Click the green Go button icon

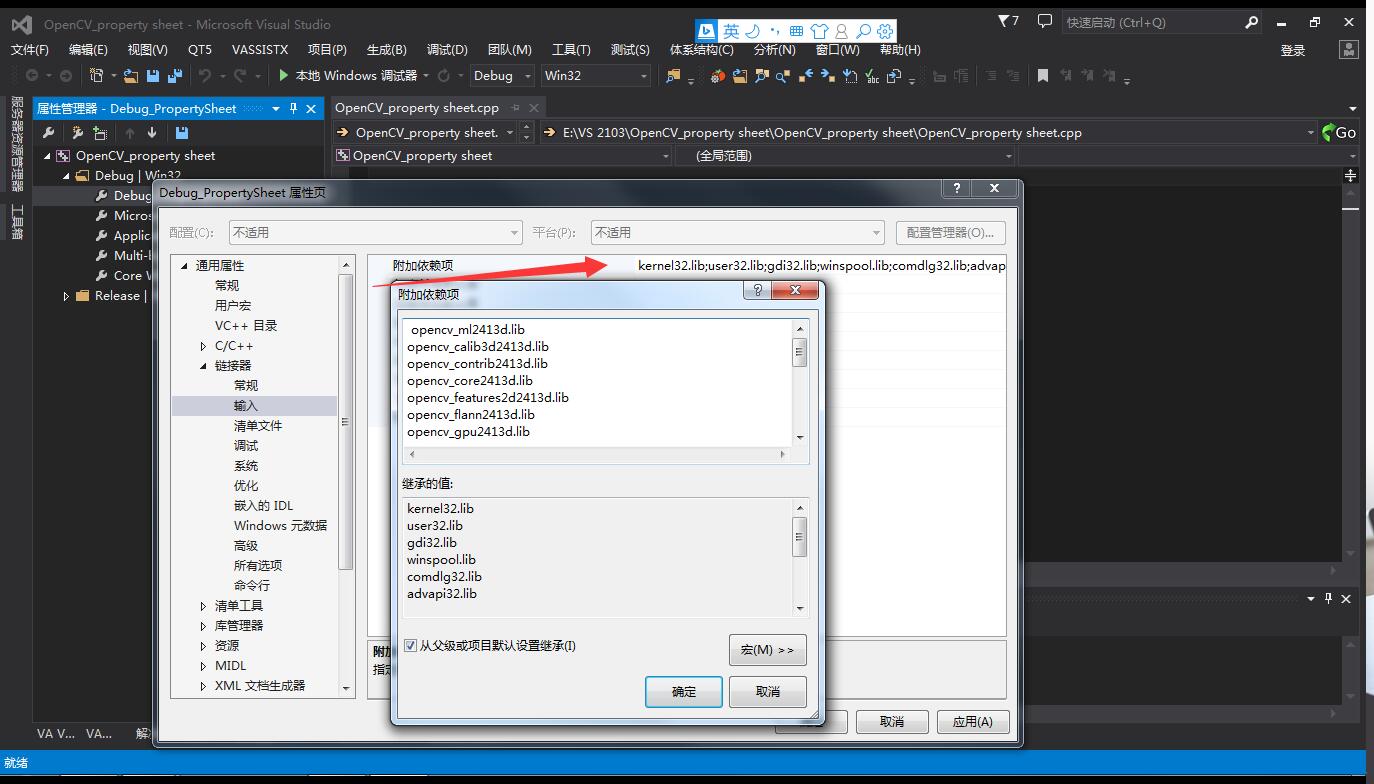[x=1339, y=132]
